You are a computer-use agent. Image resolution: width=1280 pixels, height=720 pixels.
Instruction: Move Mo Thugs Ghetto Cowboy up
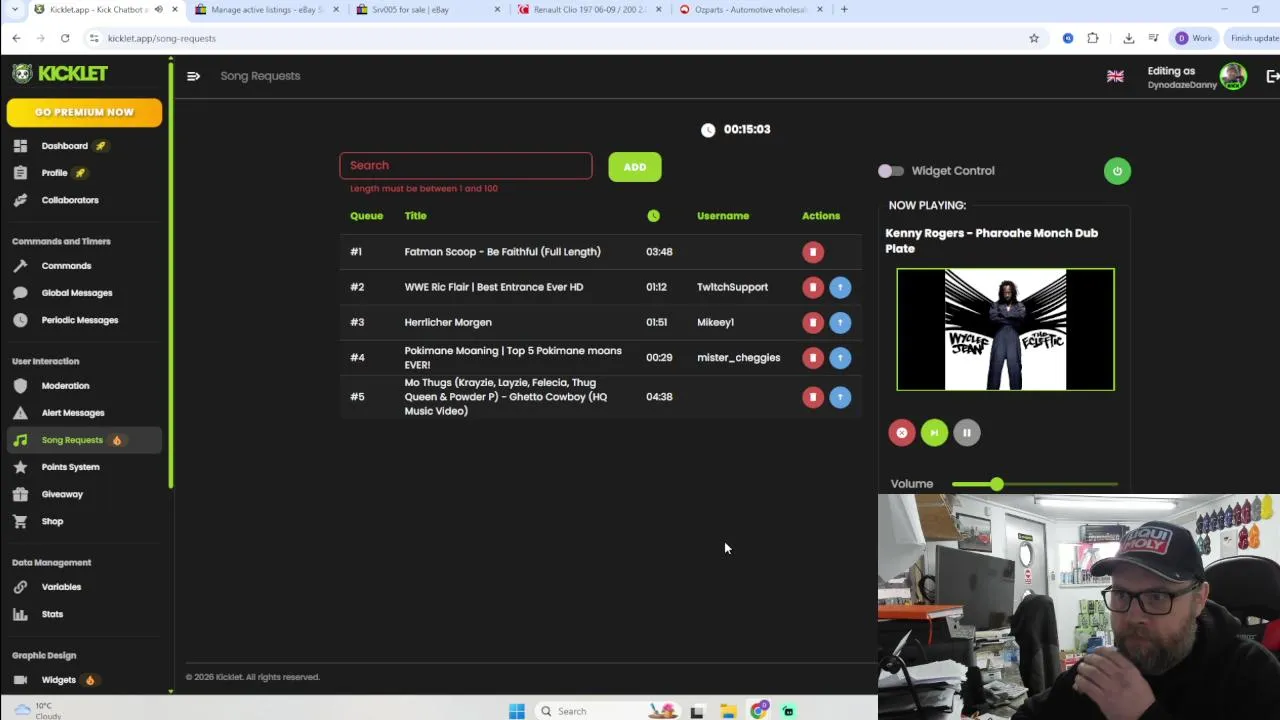pyautogui.click(x=840, y=397)
